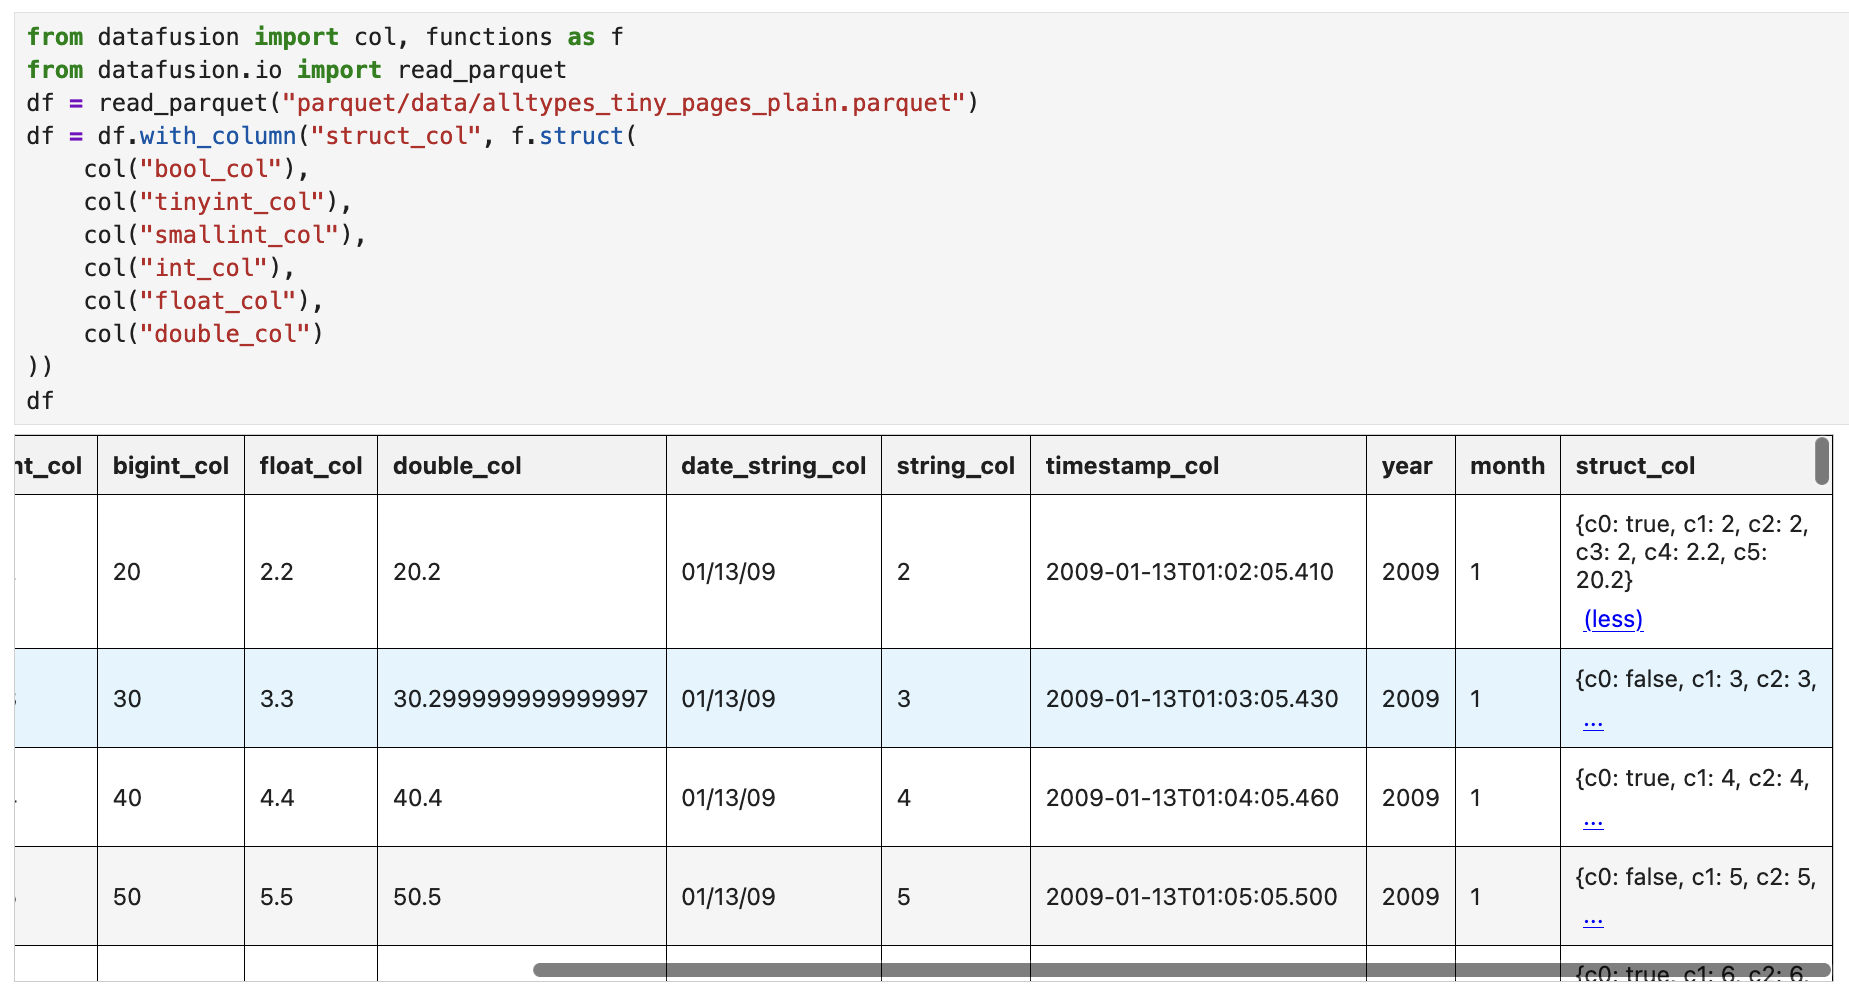Click the horizontal scrollbar under the table
Screen dimensions: 1849x1000
[x=1180, y=970]
